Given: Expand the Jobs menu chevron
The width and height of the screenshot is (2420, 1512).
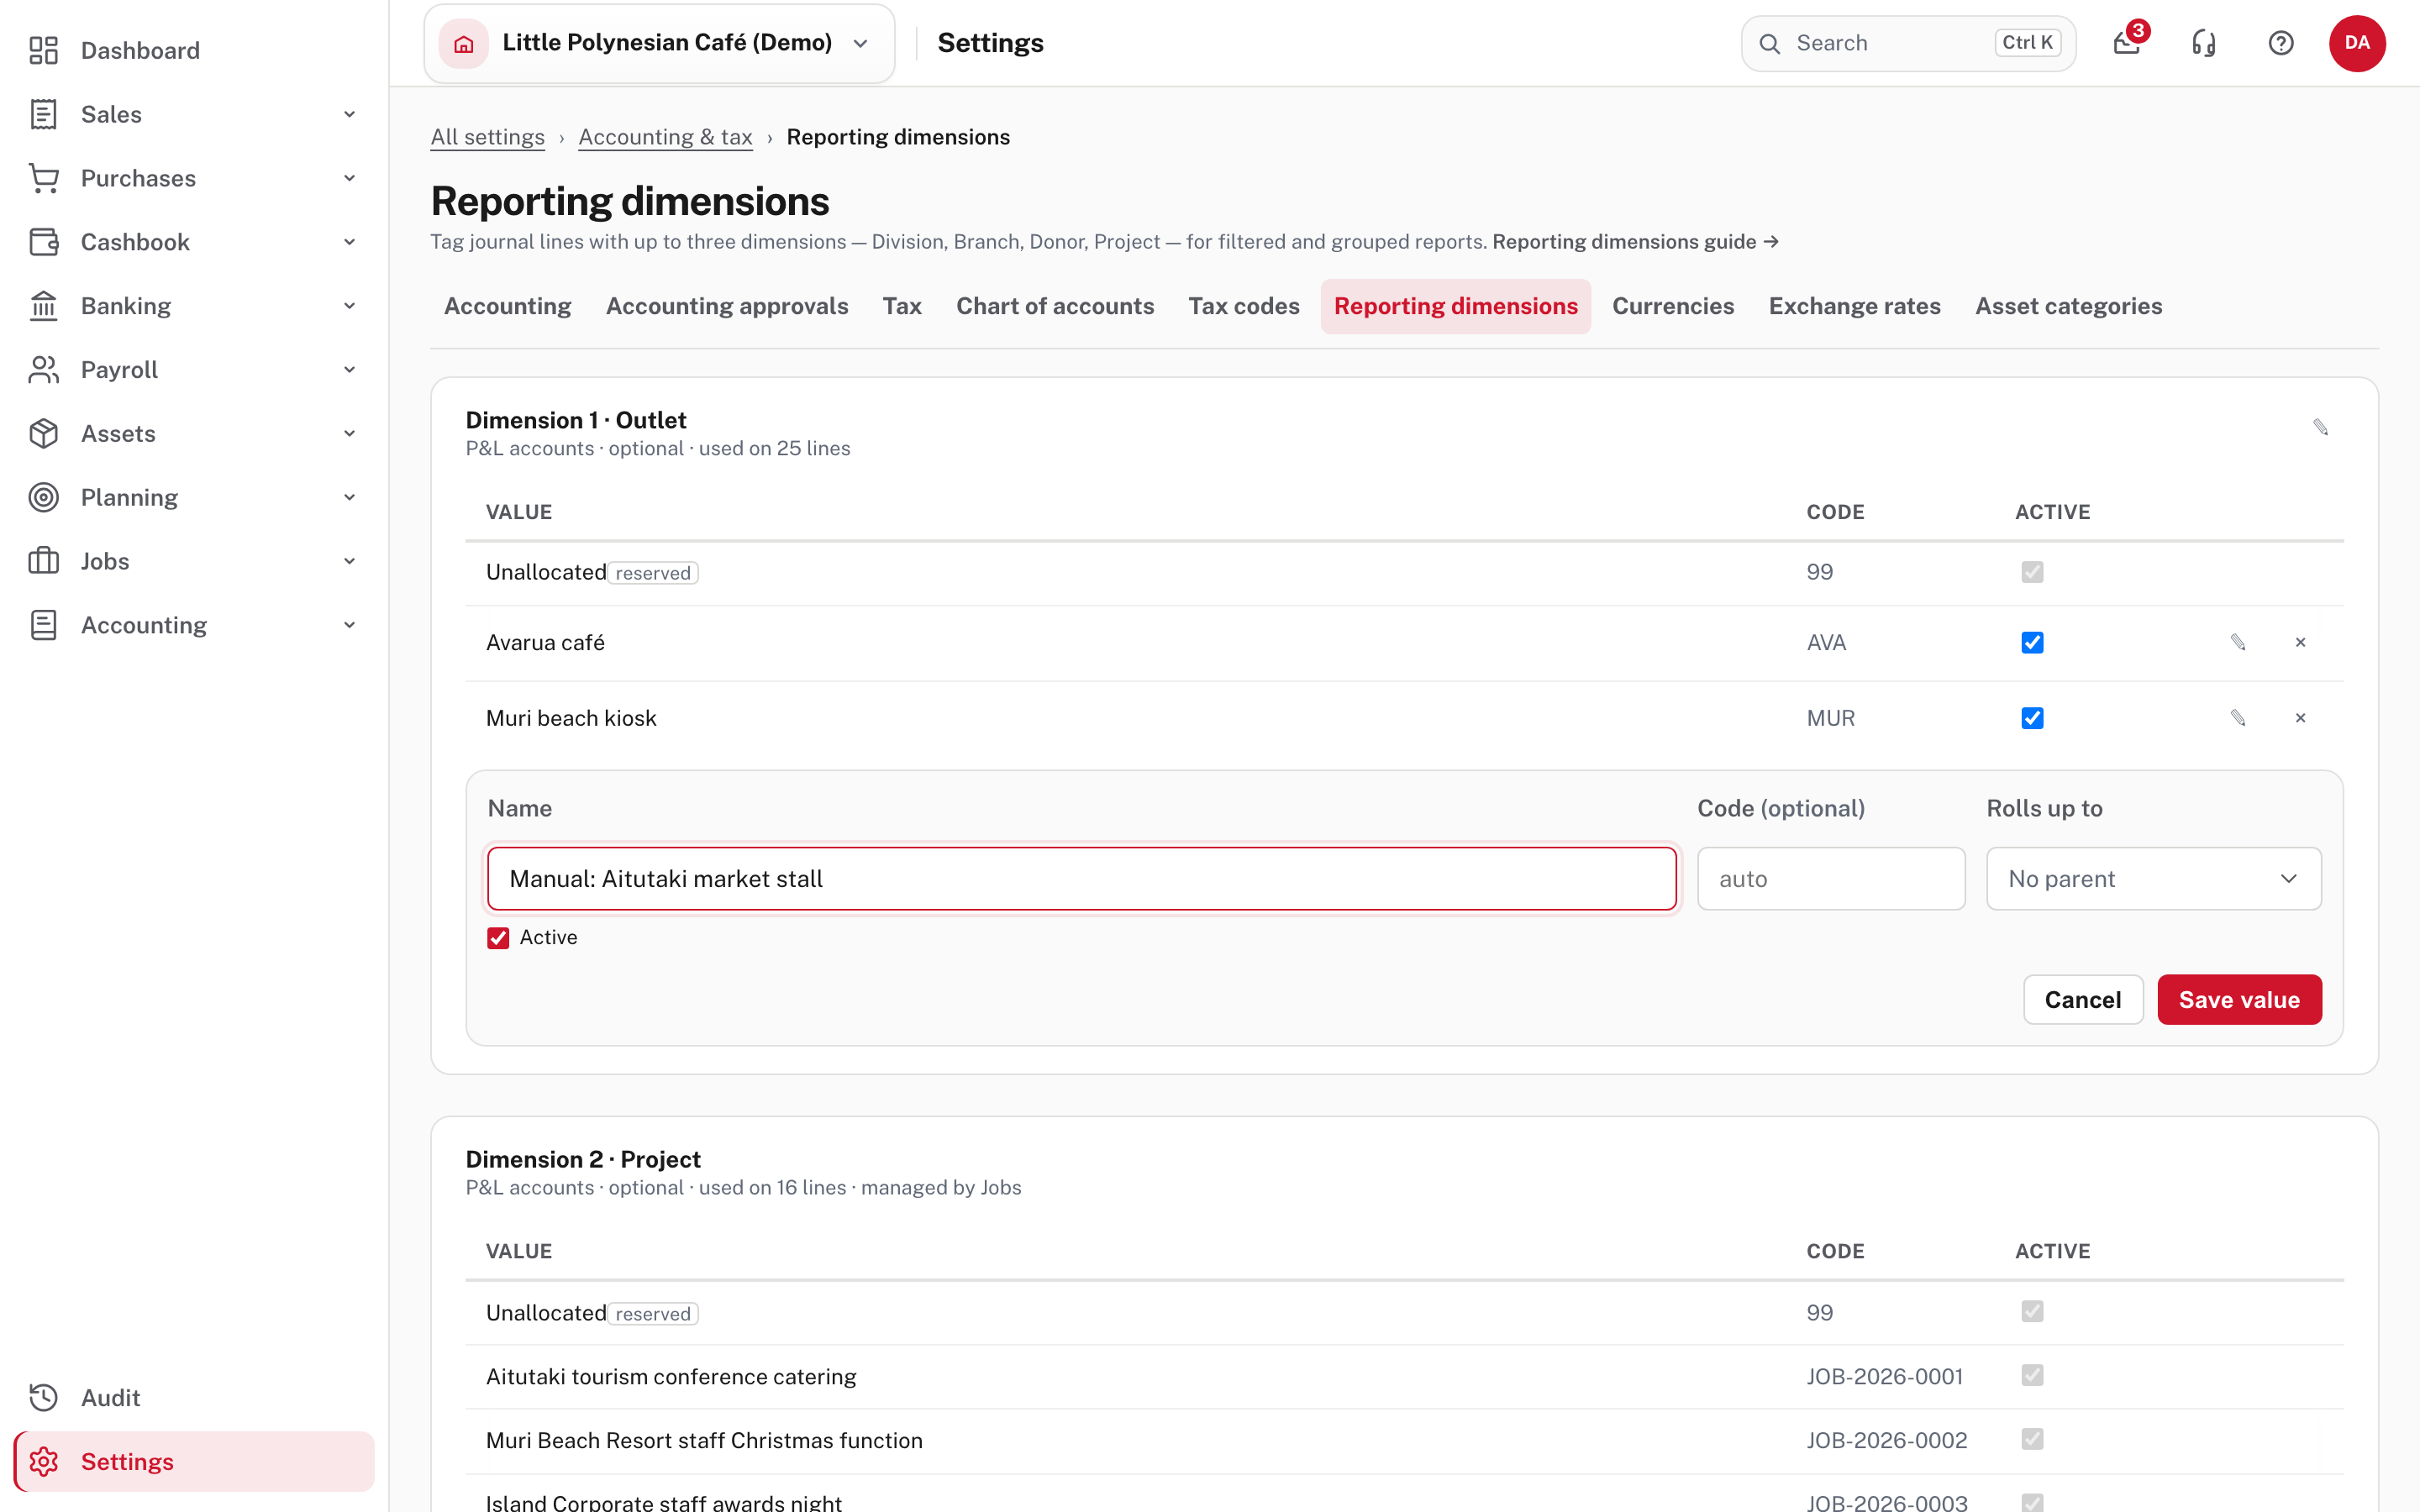Looking at the screenshot, I should [349, 561].
